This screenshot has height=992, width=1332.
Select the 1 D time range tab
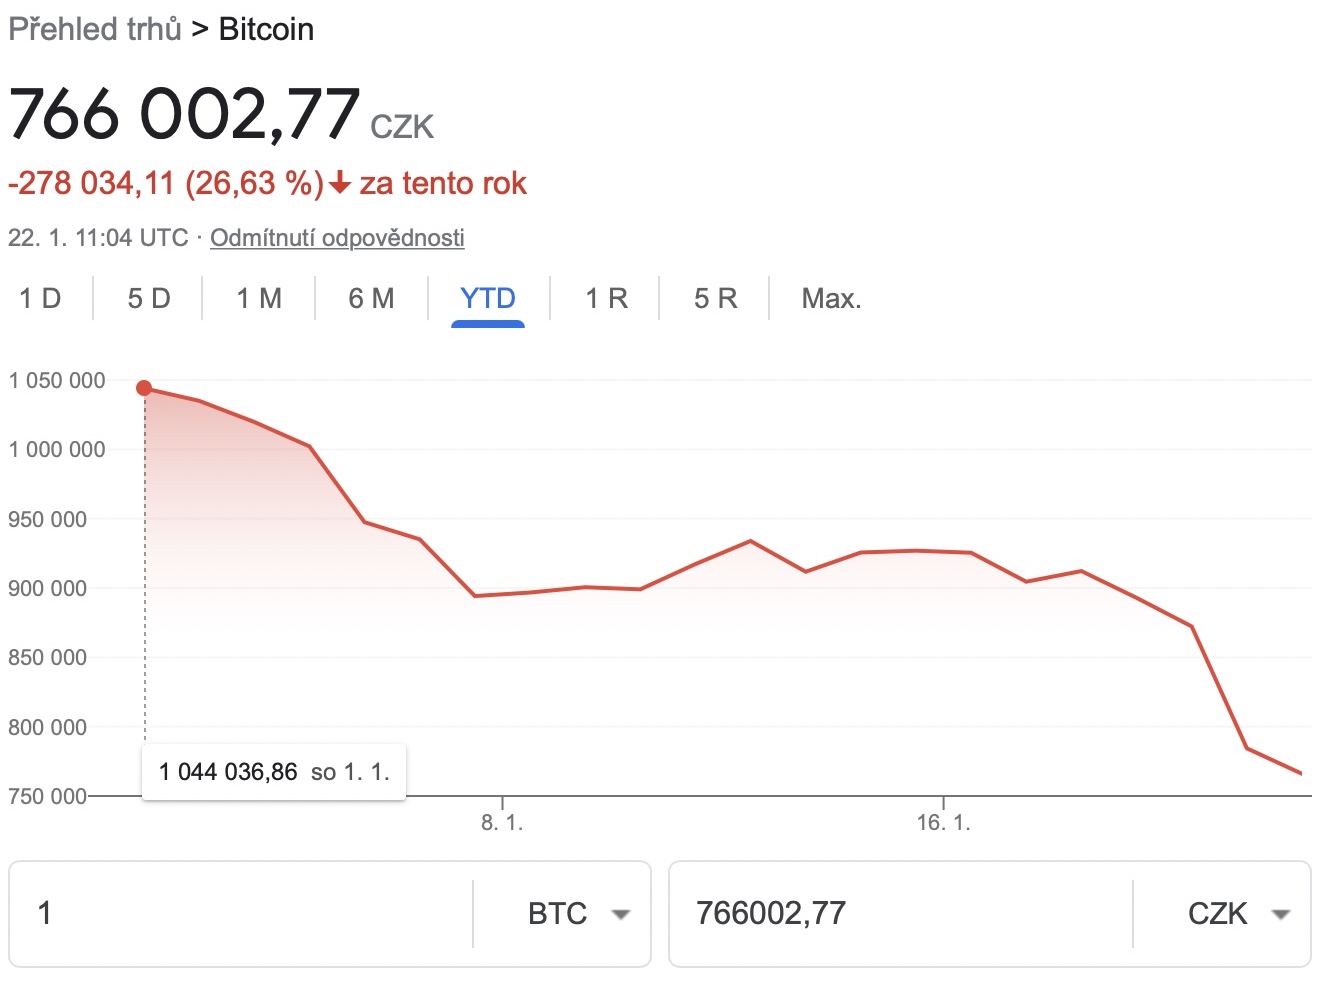pos(40,299)
